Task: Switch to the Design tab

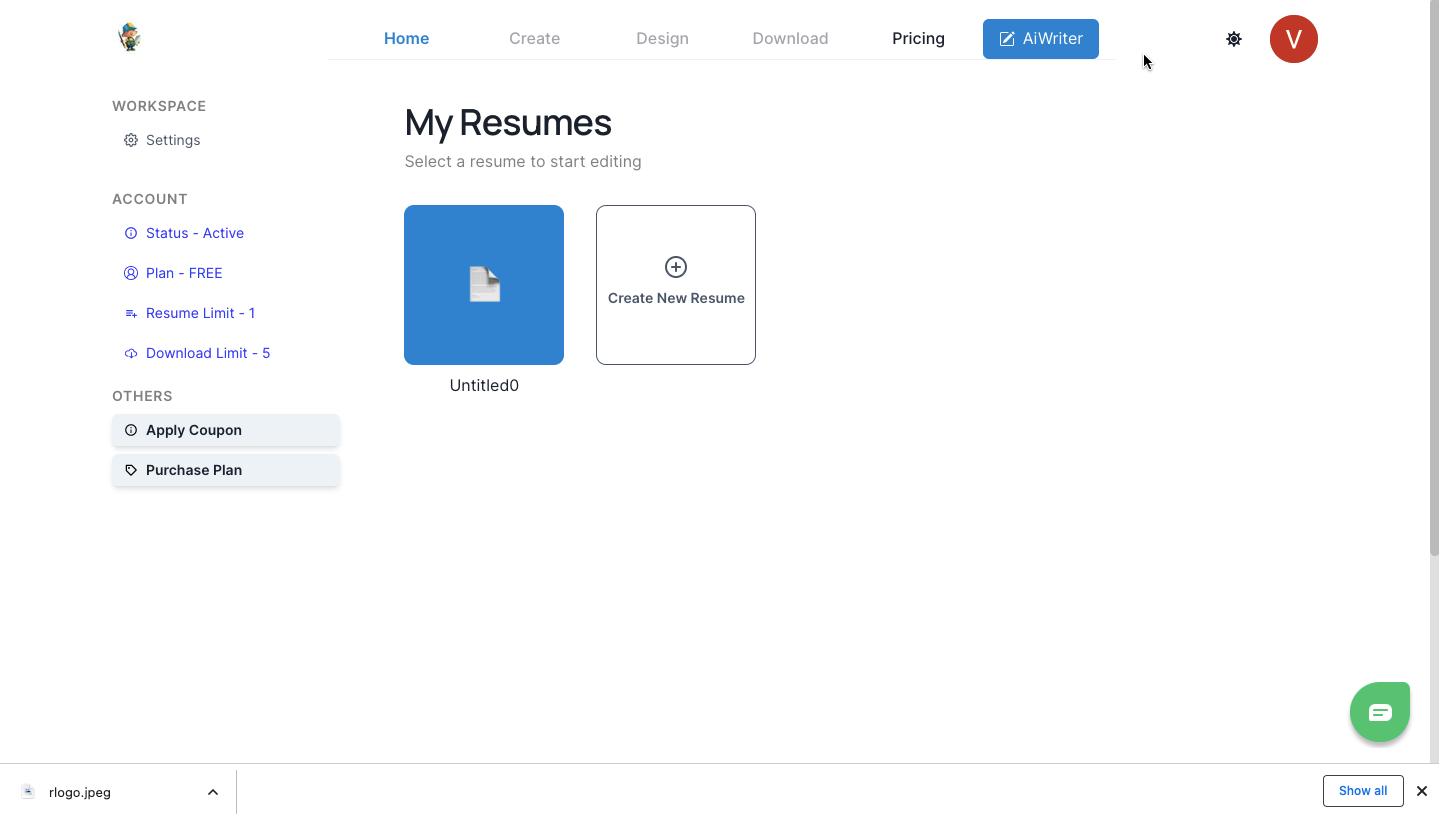Action: 661,38
